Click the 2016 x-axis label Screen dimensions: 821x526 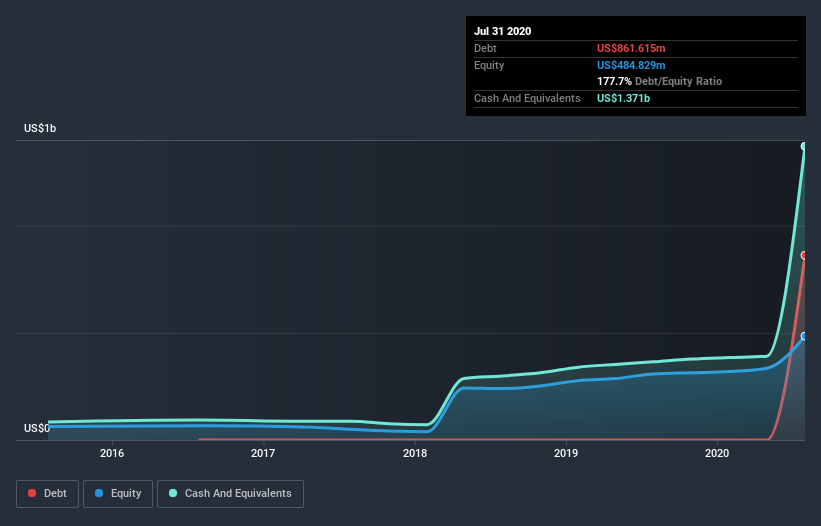(112, 453)
